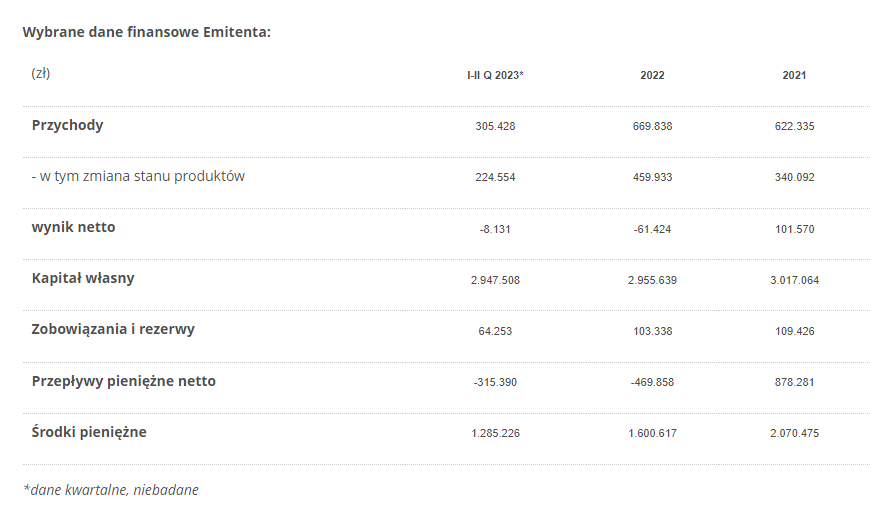
Task: Select the 'Środki pieniężne' row label
Action: pyautogui.click(x=89, y=432)
